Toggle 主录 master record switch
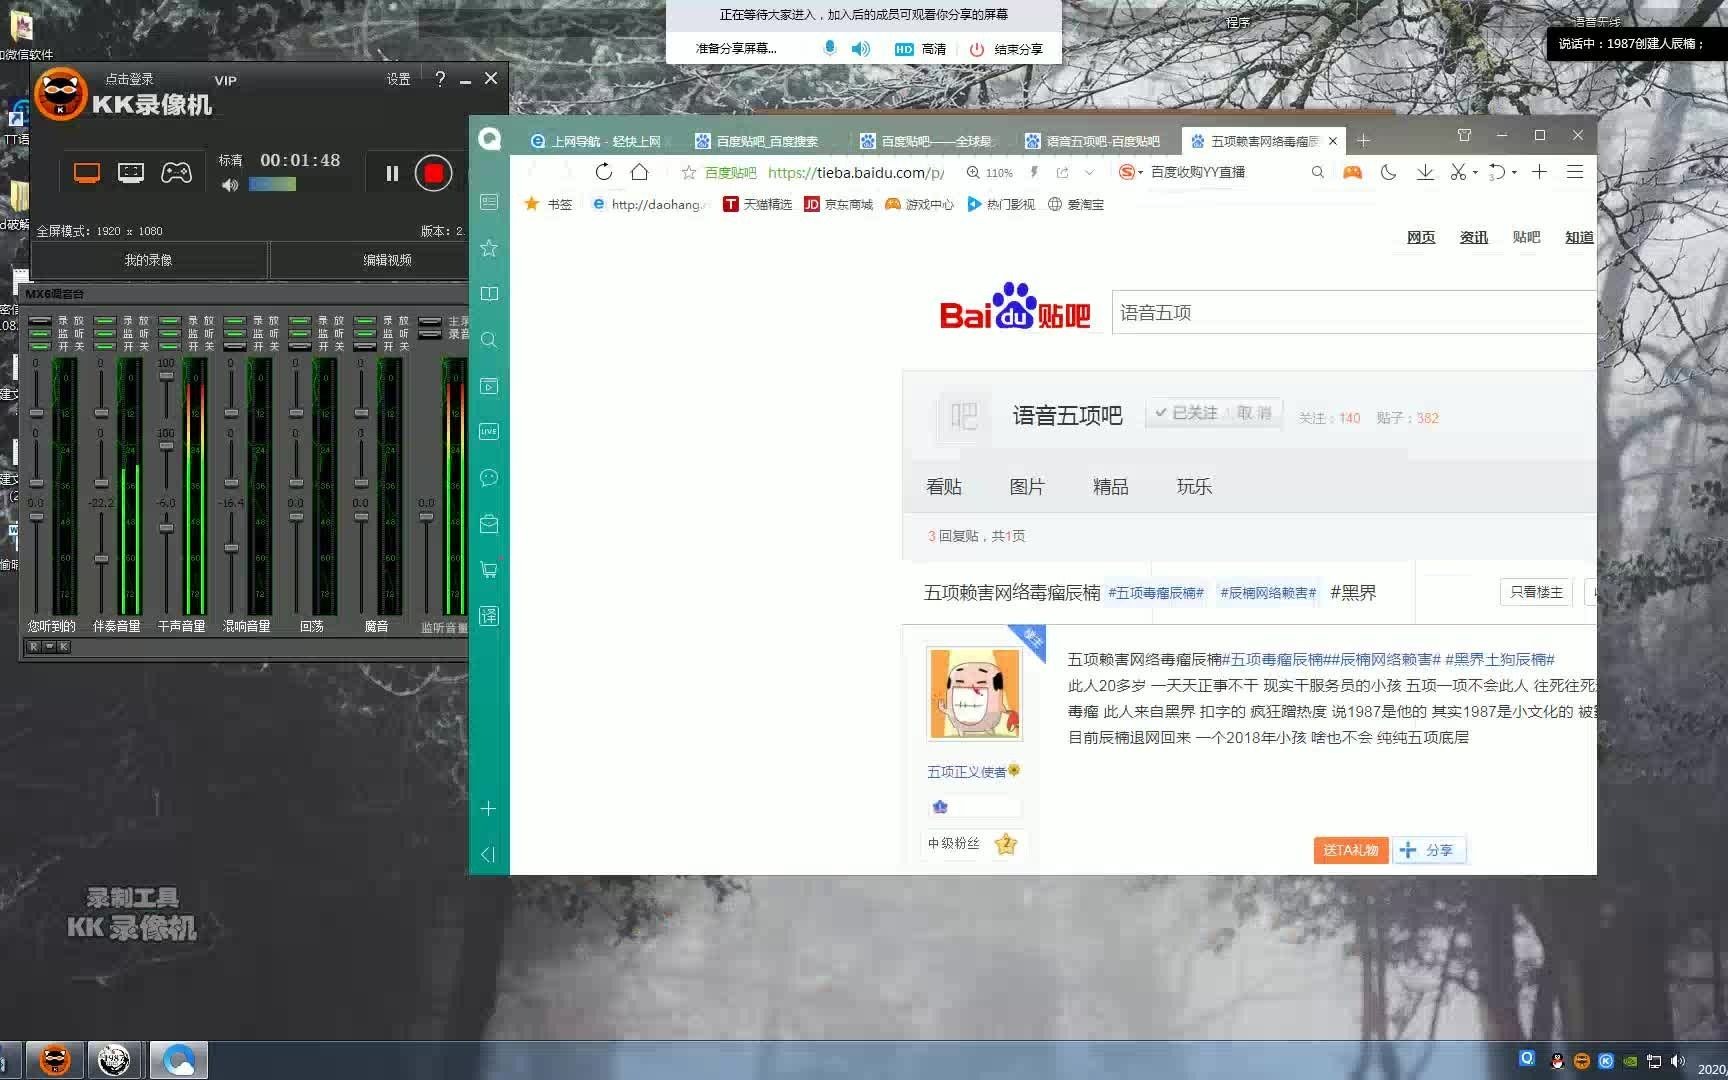This screenshot has height=1080, width=1728. click(x=430, y=321)
